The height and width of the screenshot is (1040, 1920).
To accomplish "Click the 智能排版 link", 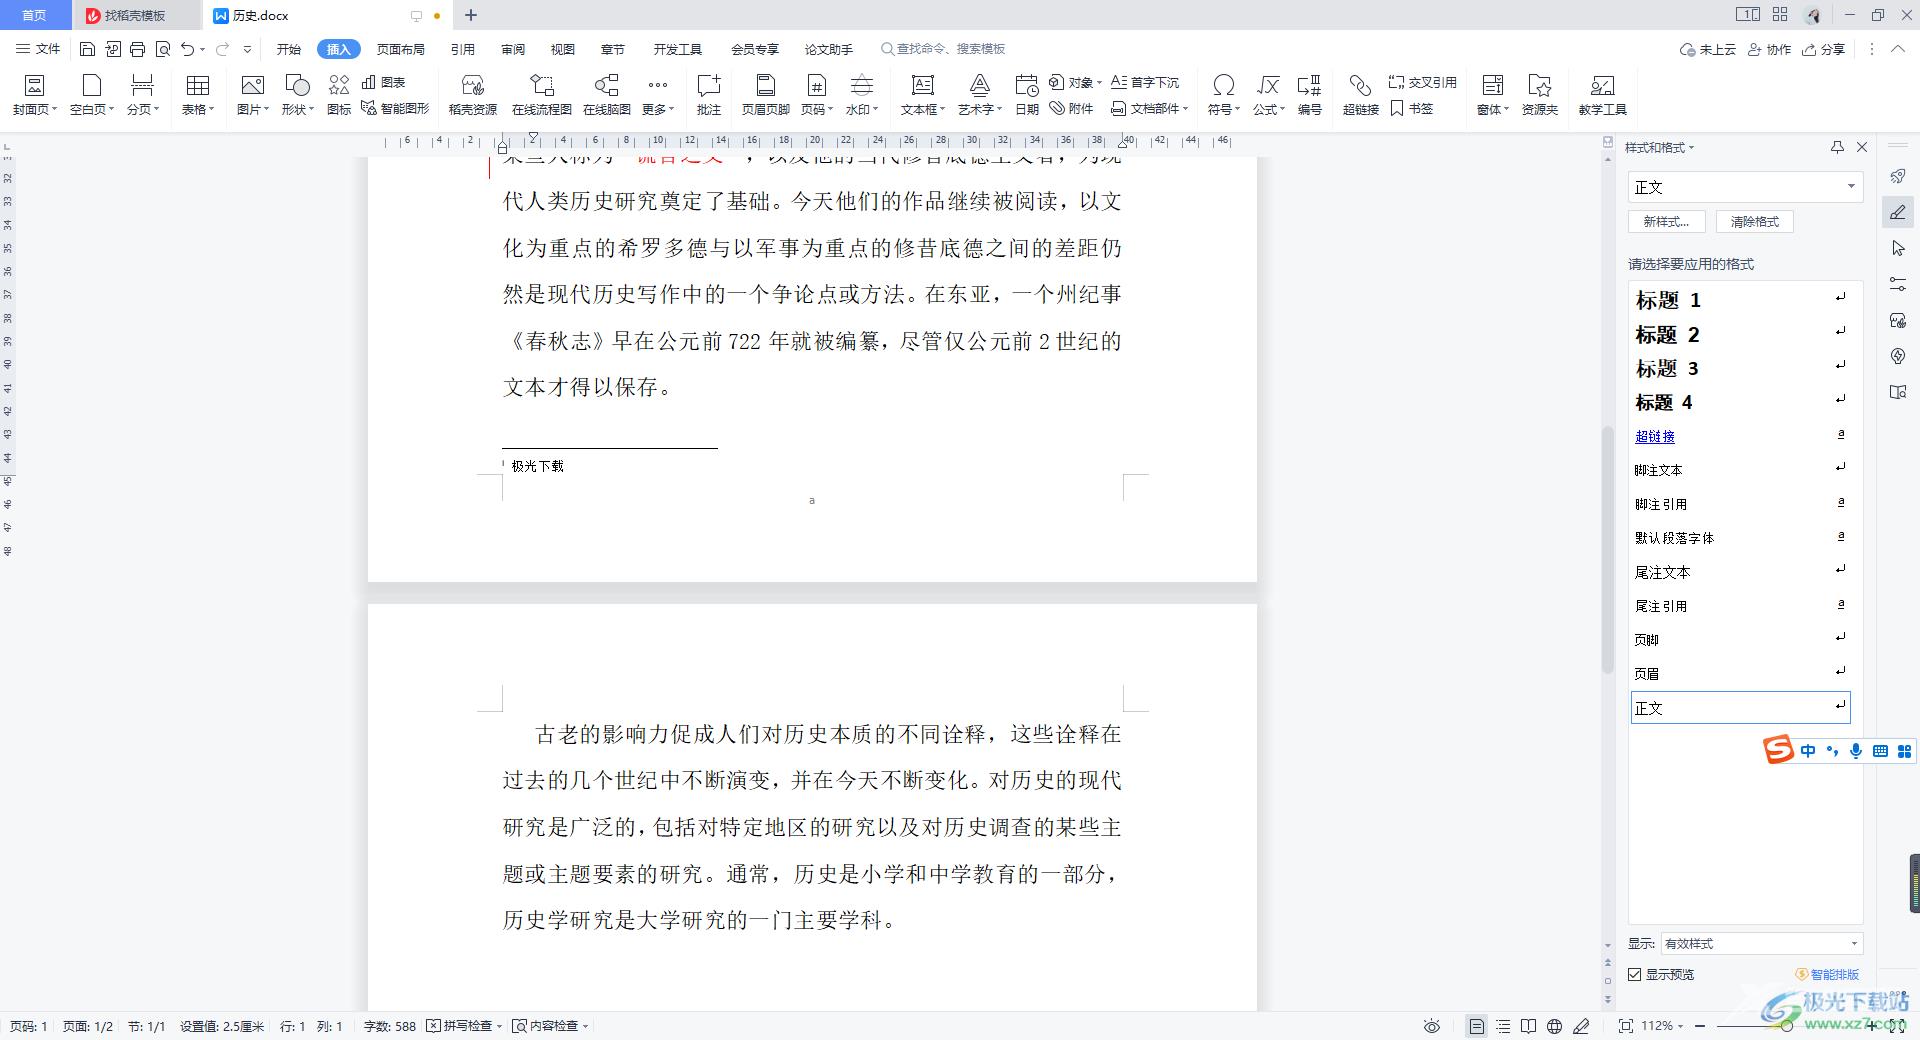I will (1828, 974).
